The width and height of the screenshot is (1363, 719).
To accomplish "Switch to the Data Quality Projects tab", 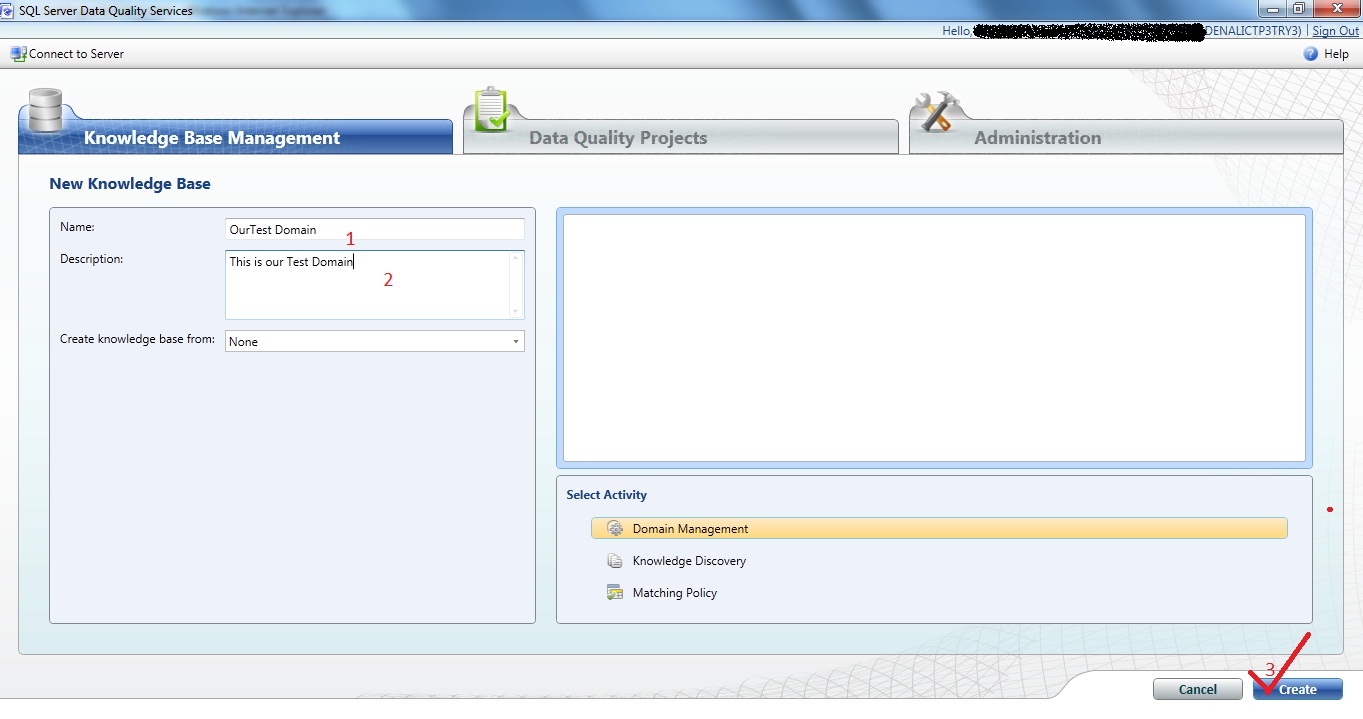I will [x=680, y=137].
